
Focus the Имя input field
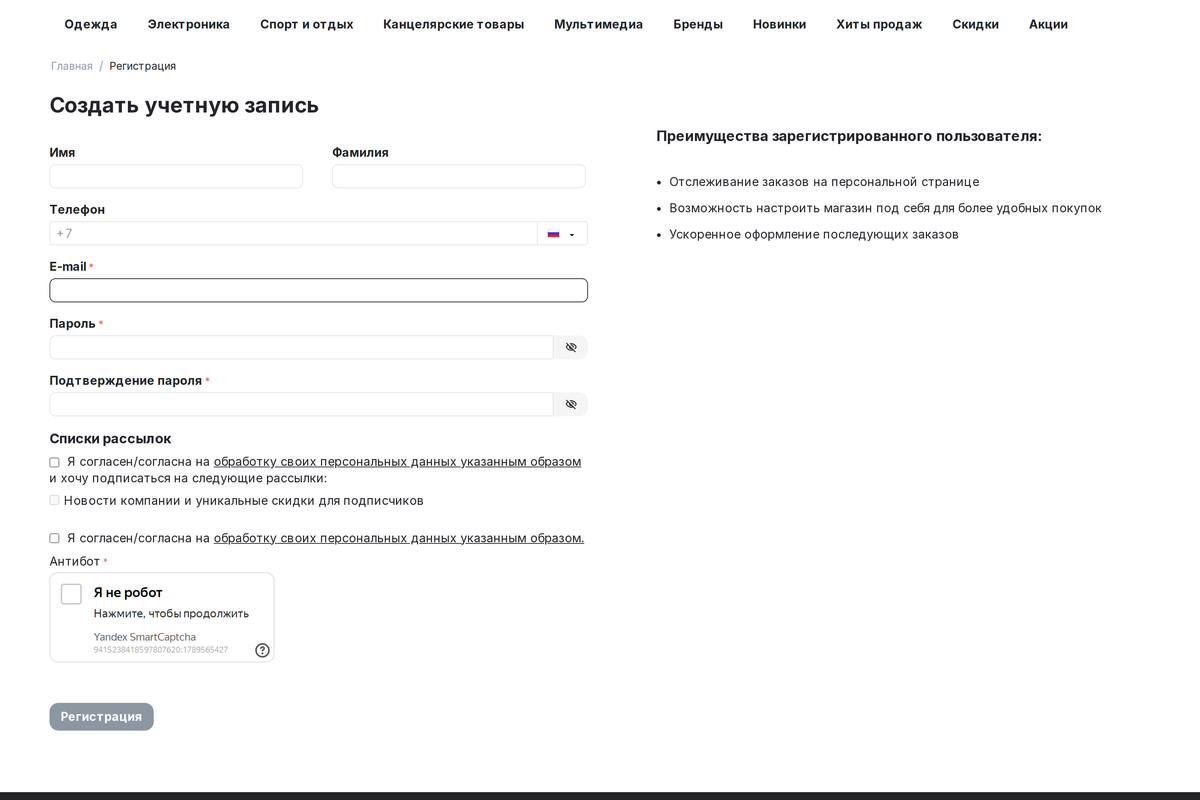[x=176, y=176]
